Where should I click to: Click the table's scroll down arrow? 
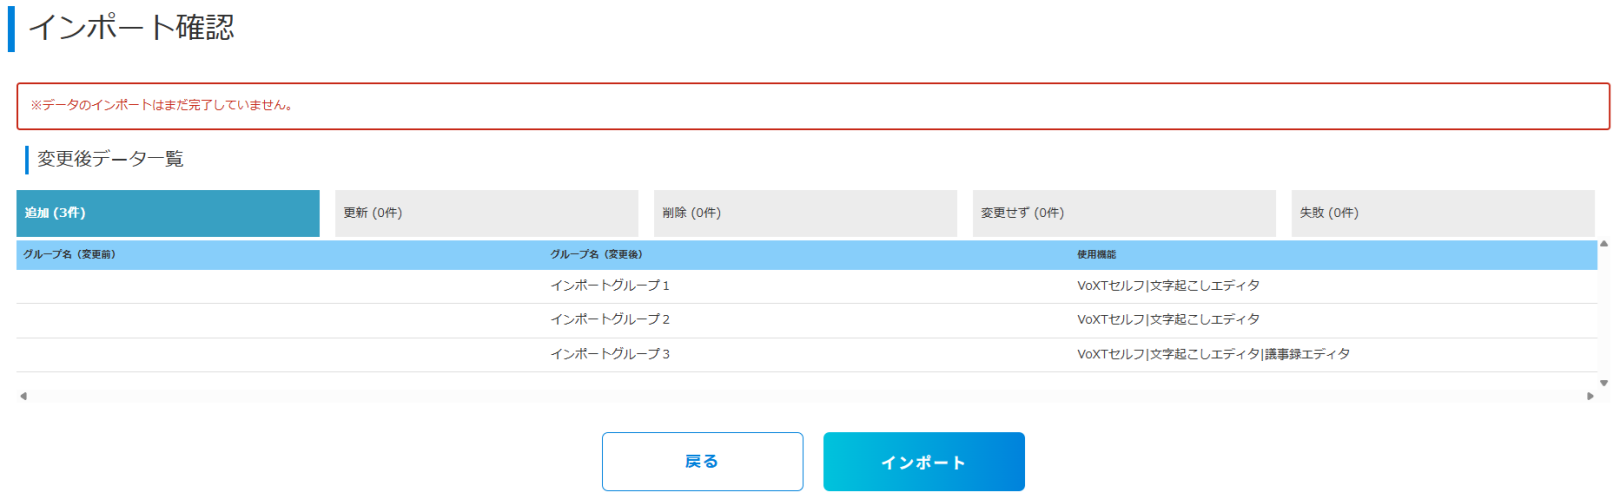tap(1604, 383)
